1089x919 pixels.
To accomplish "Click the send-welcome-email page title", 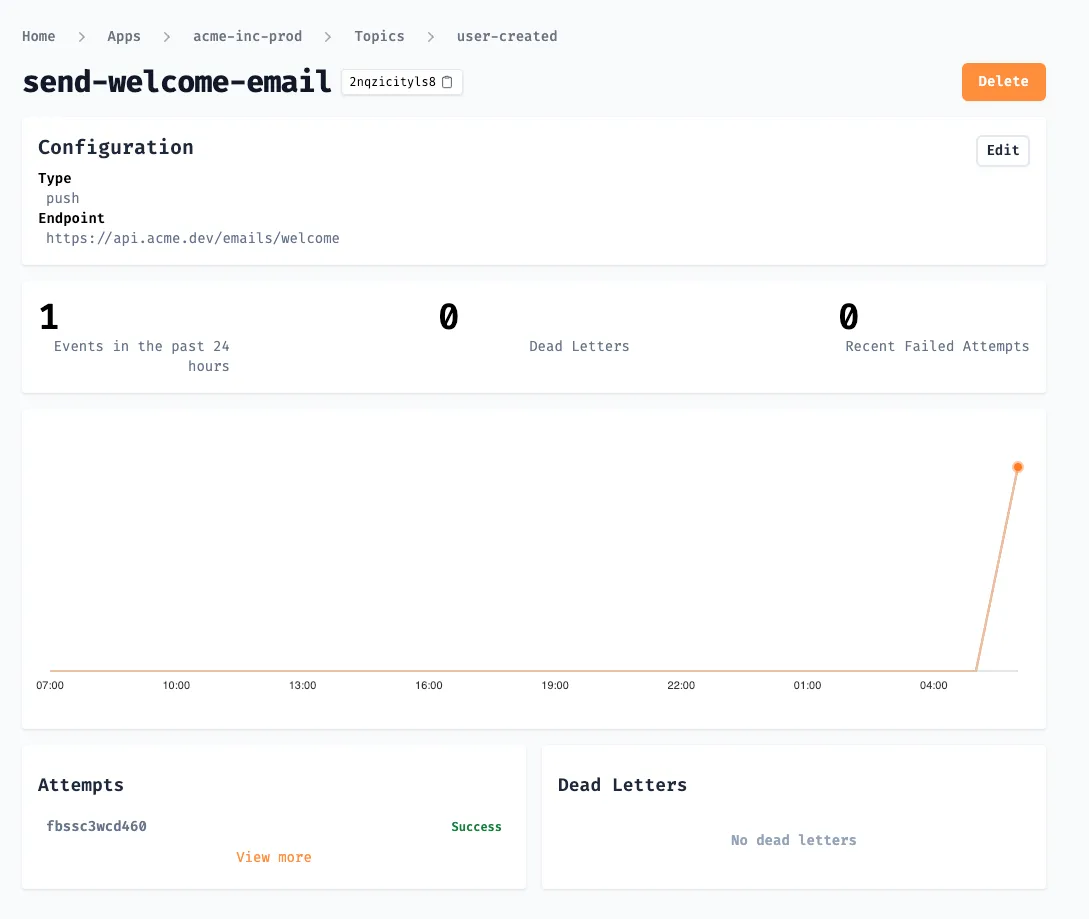I will click(x=176, y=82).
